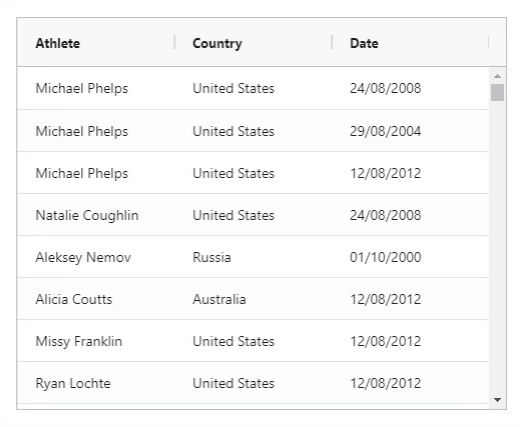This screenshot has width=524, height=427.
Task: Select the Alicia Coutts row
Action: [253, 299]
